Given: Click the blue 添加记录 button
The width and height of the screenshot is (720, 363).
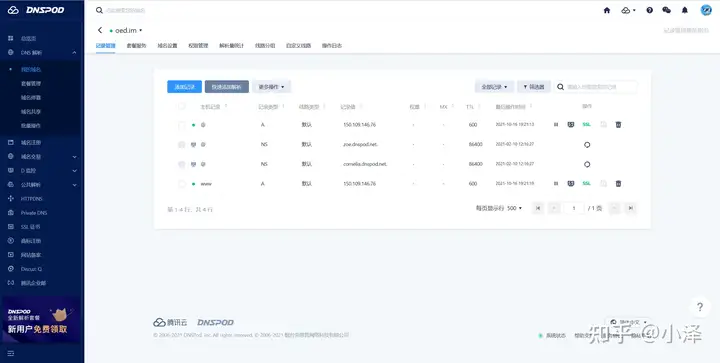Looking at the screenshot, I should pyautogui.click(x=185, y=87).
